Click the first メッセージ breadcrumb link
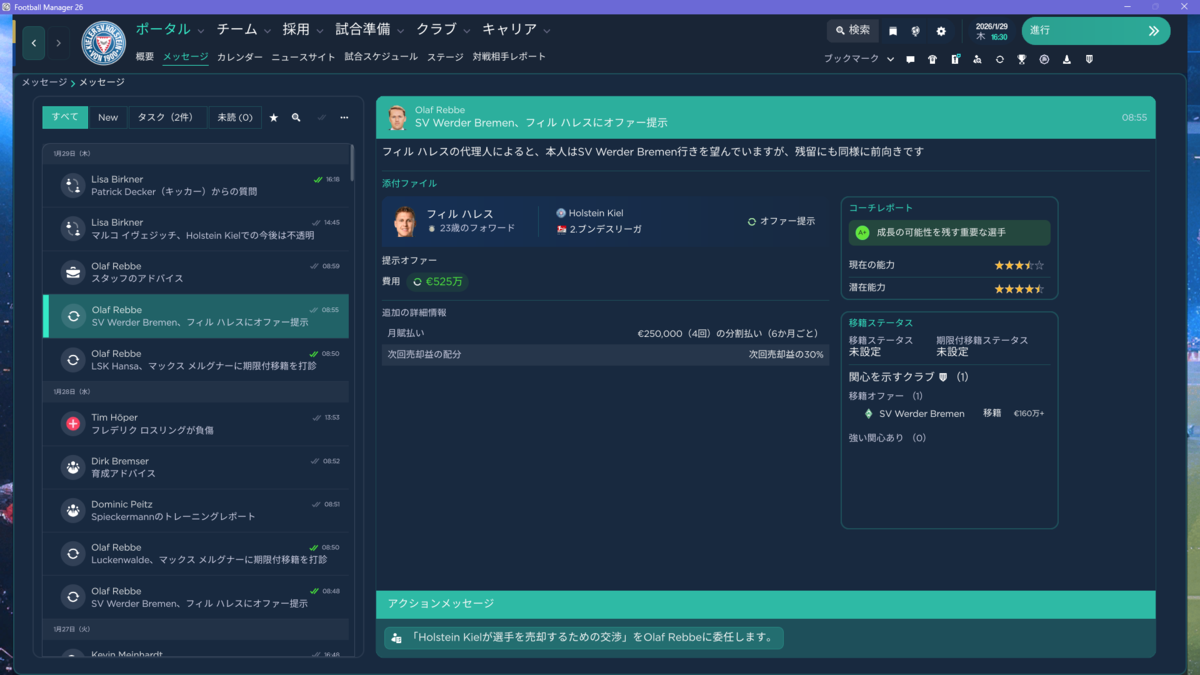This screenshot has height=675, width=1200. click(45, 82)
